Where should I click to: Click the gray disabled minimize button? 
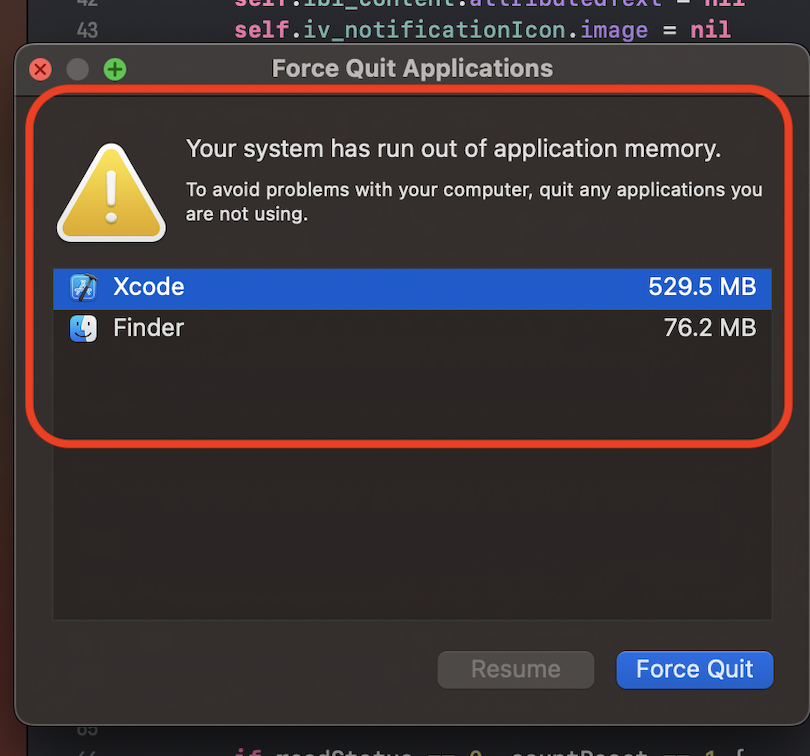point(77,69)
